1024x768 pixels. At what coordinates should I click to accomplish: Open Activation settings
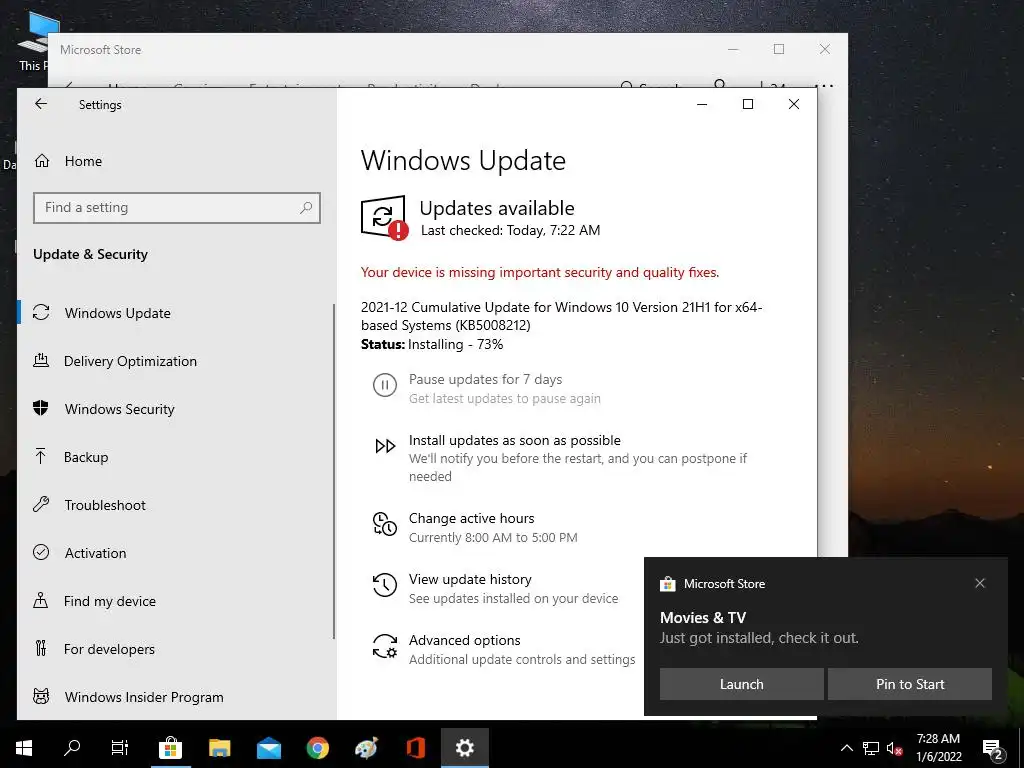coord(95,553)
